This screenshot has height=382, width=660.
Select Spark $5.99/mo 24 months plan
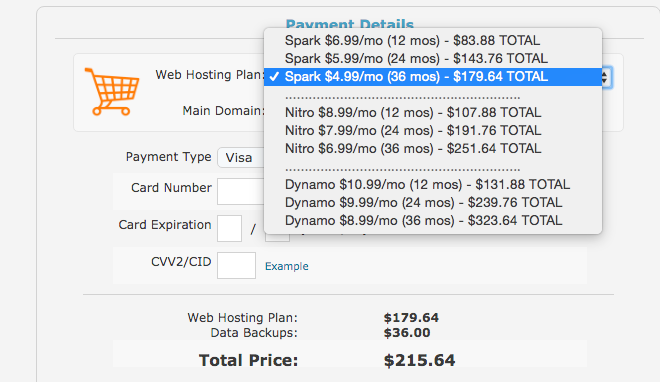tap(433, 58)
